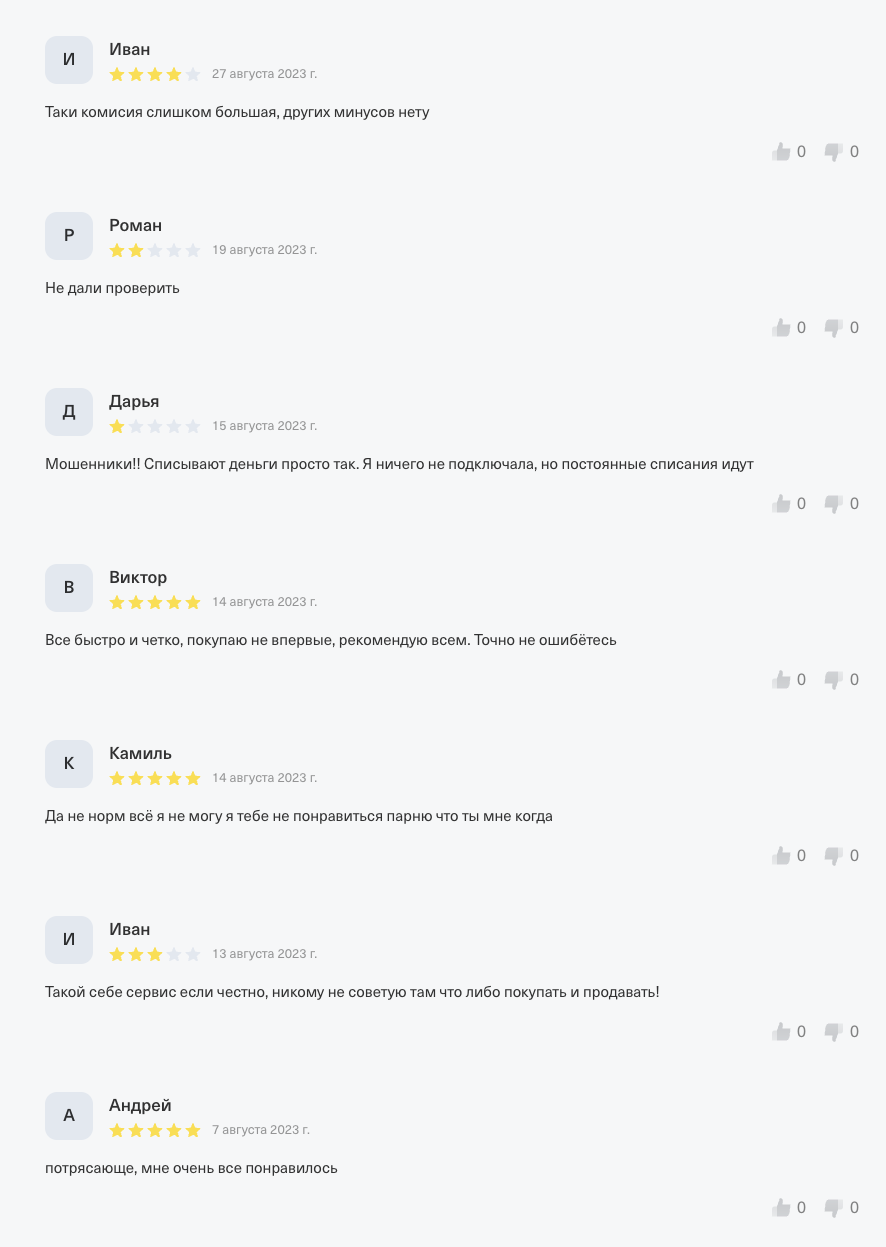Dislike Ivan's three-star review
The height and width of the screenshot is (1247, 886).
833,1032
